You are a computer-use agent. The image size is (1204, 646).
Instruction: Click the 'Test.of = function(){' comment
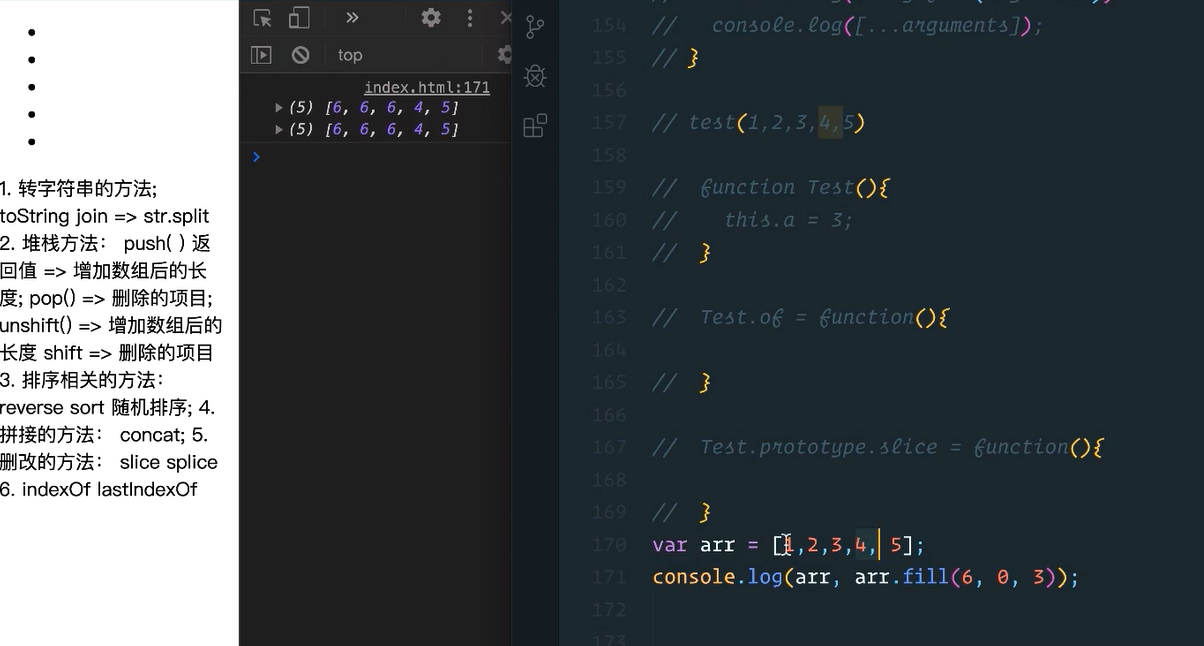point(824,317)
